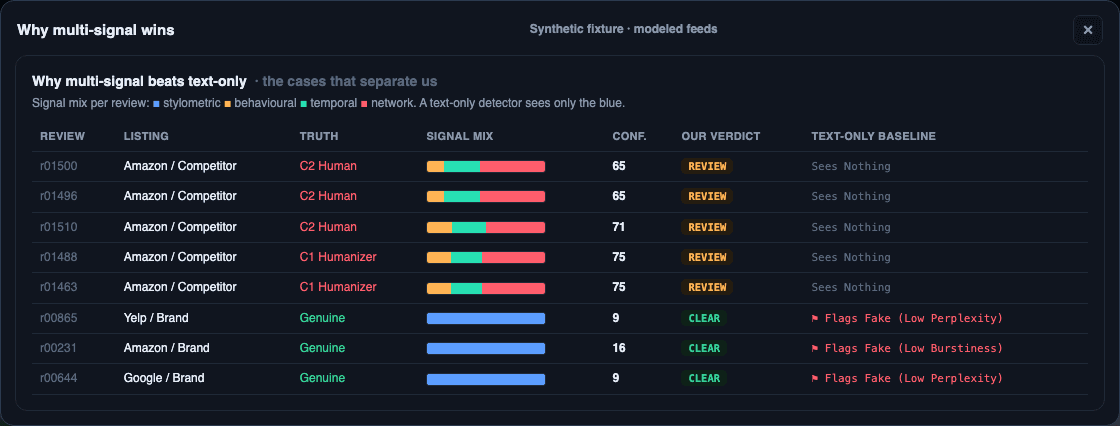
Task: Click the signal mix bar for r01500
Action: [x=486, y=167]
